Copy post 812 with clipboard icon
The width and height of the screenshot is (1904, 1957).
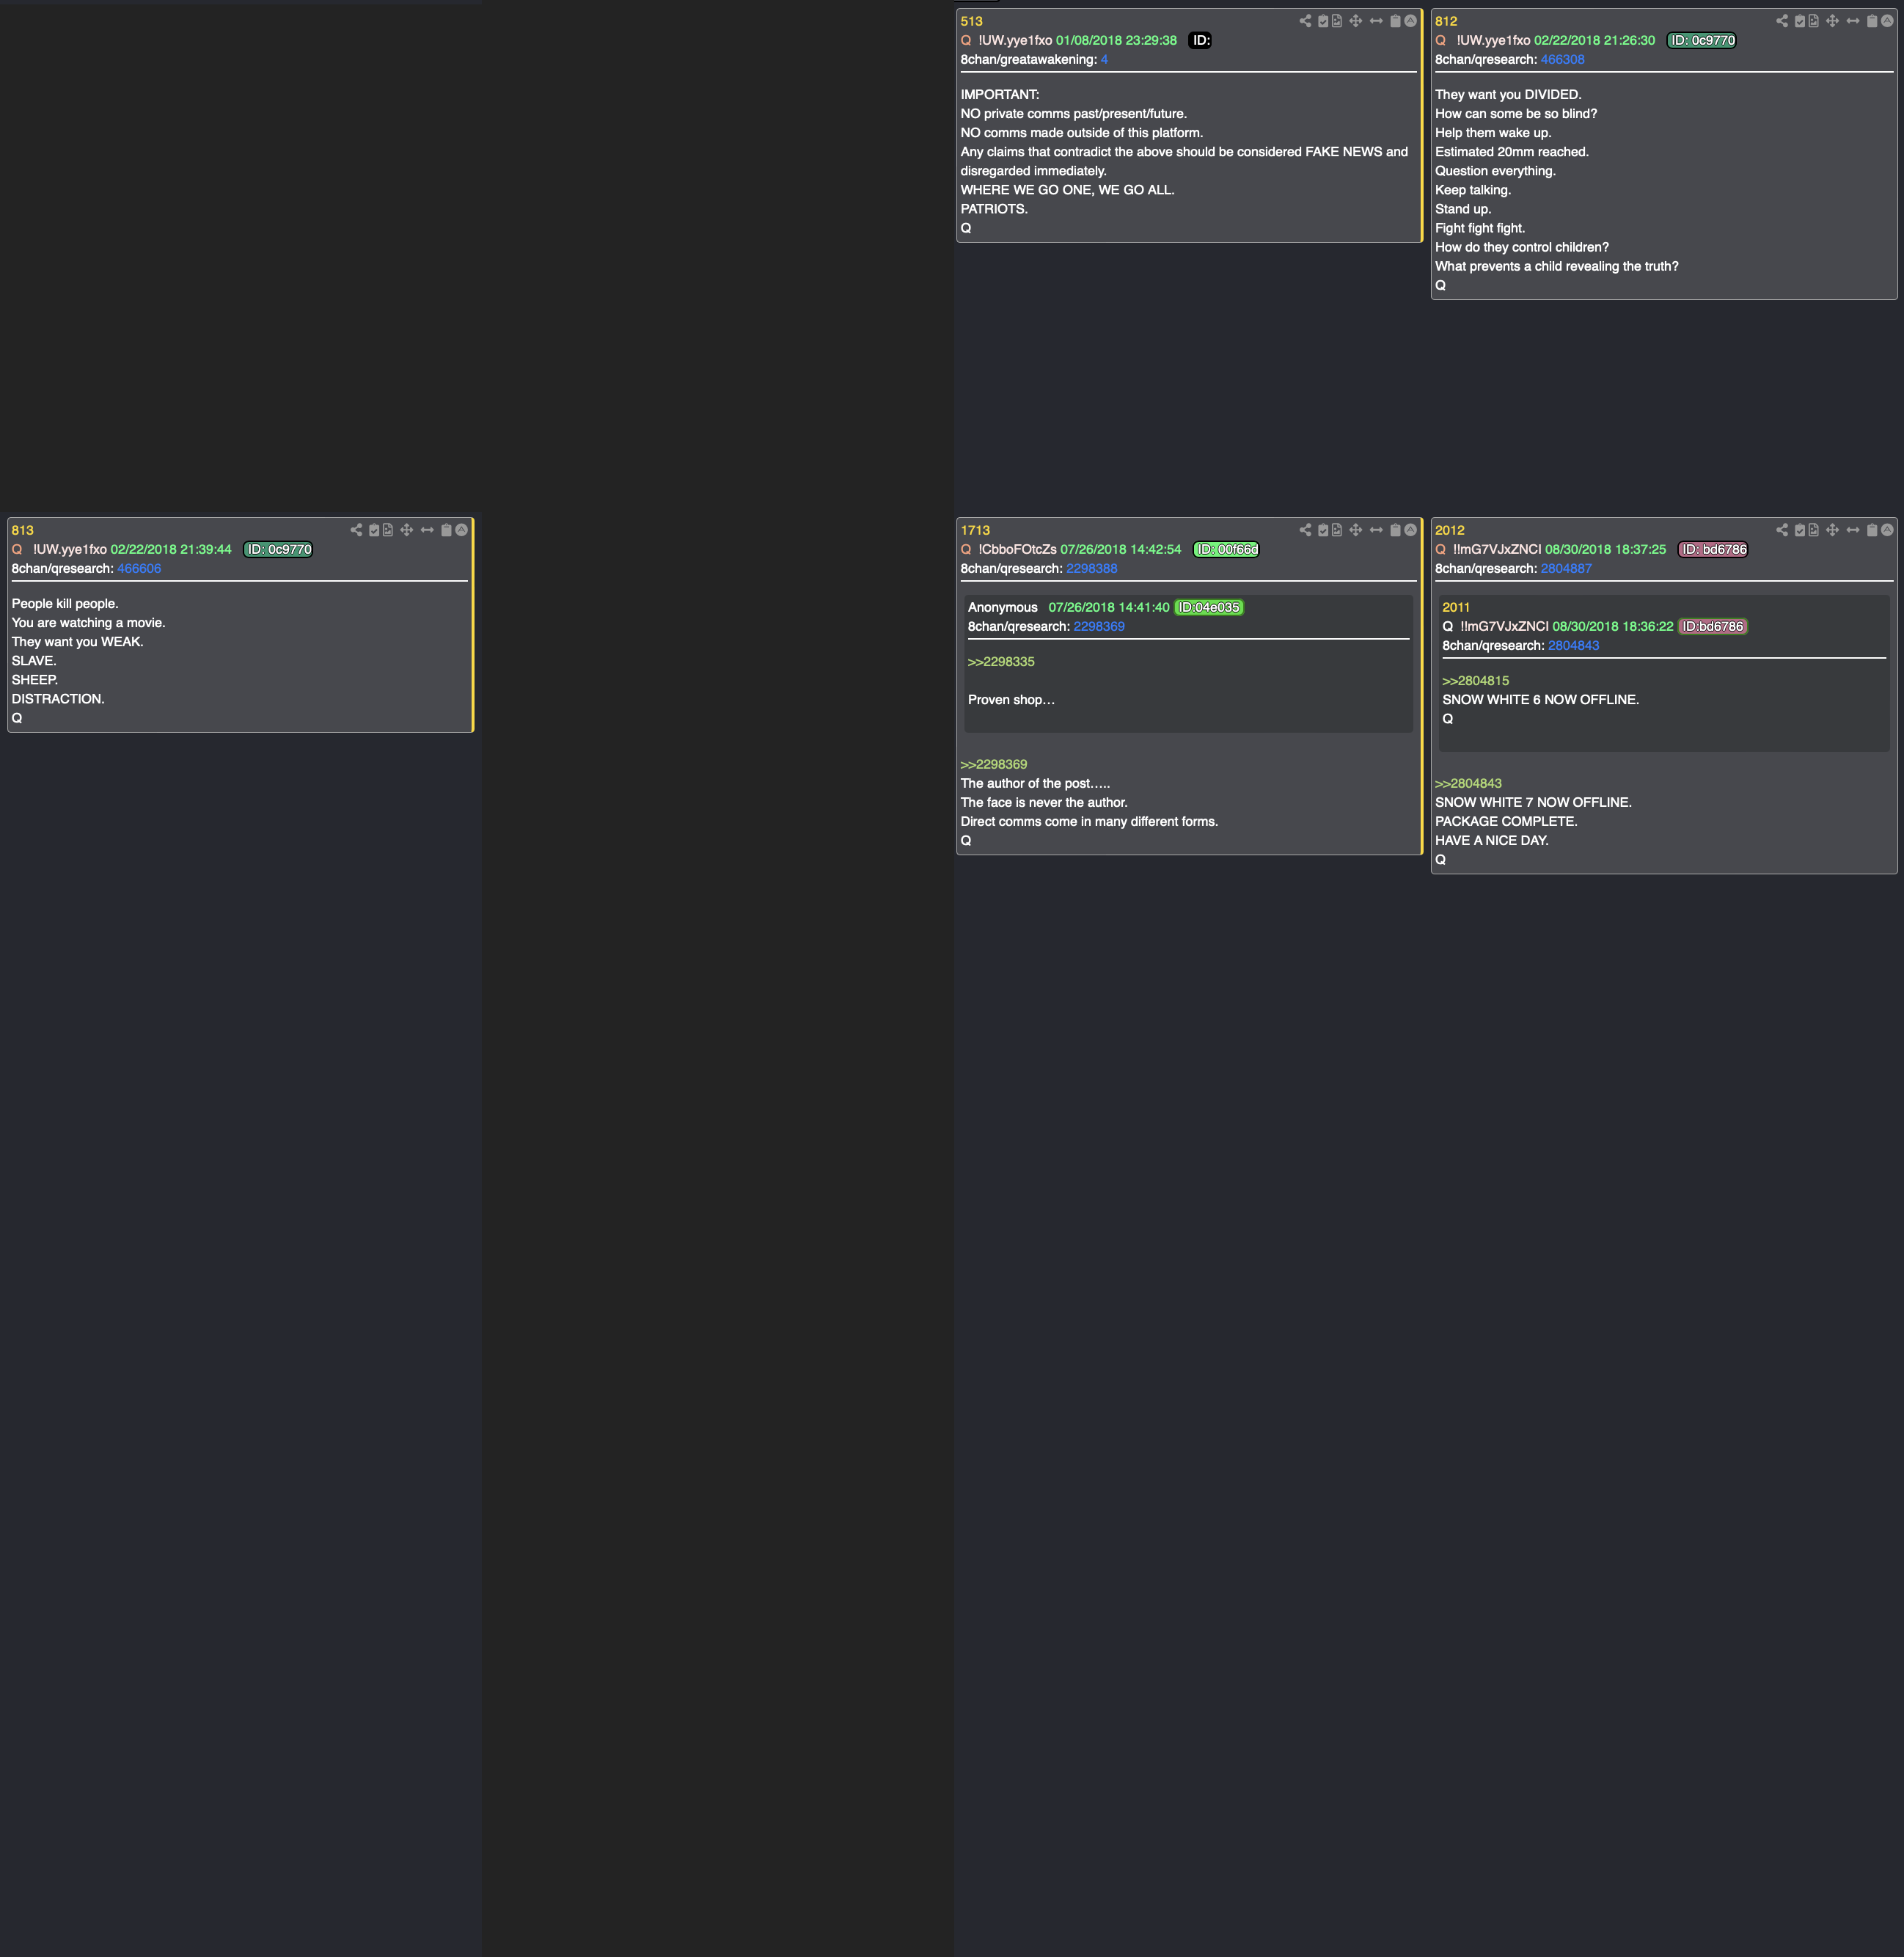pyautogui.click(x=1872, y=21)
